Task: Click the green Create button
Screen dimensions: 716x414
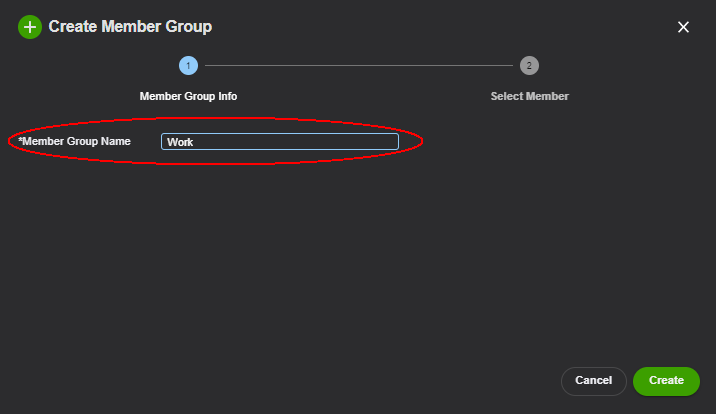Action: click(666, 381)
